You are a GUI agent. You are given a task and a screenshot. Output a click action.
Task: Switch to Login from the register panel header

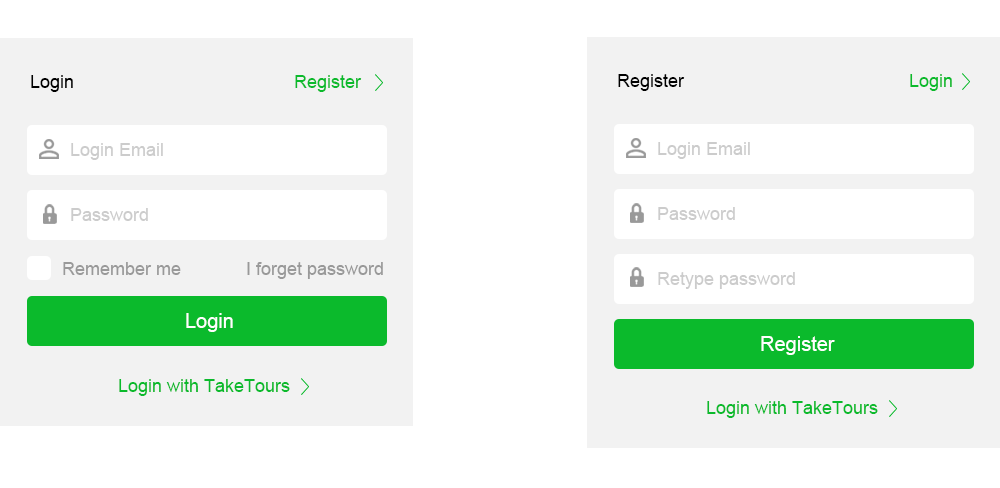[930, 81]
